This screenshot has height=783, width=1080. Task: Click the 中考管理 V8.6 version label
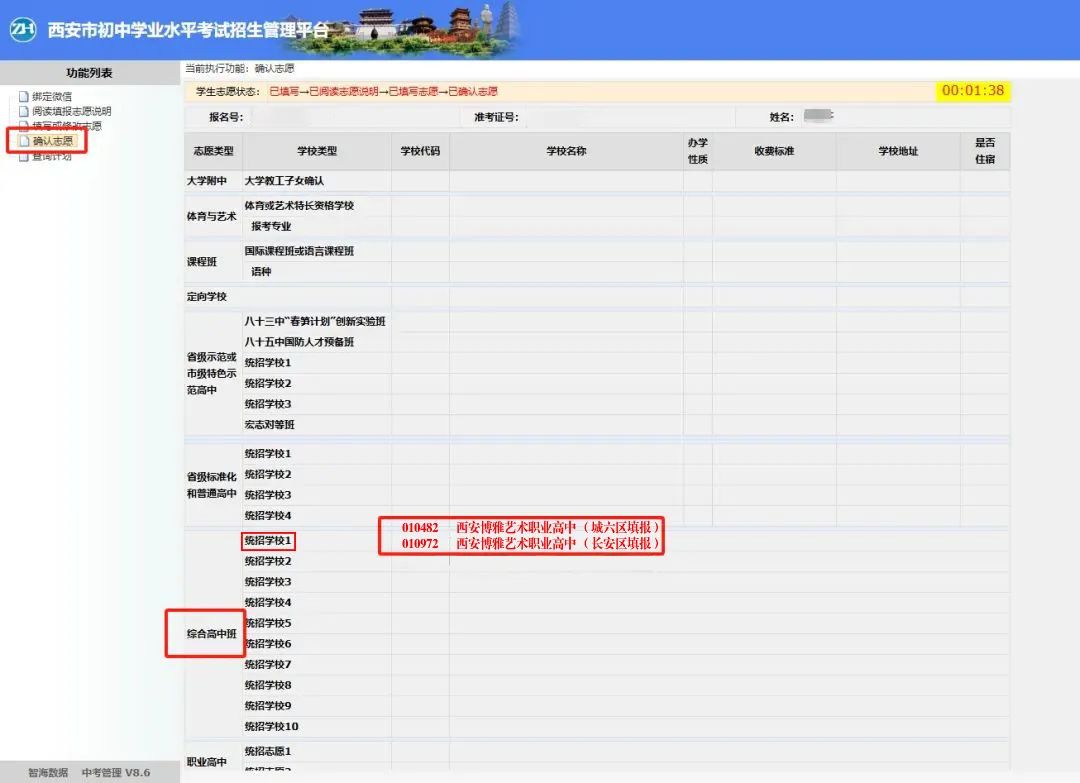(117, 771)
